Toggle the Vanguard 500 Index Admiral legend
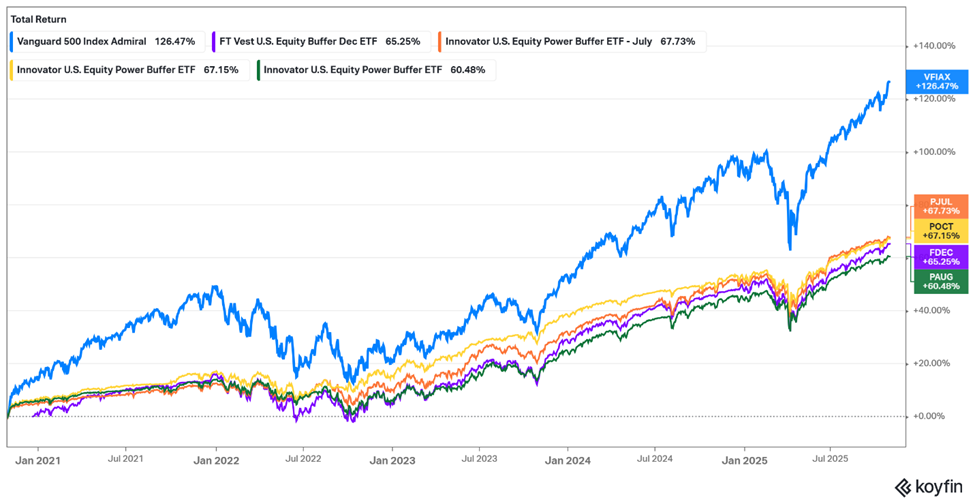Viewport: 975px width, 504px height. coord(104,42)
